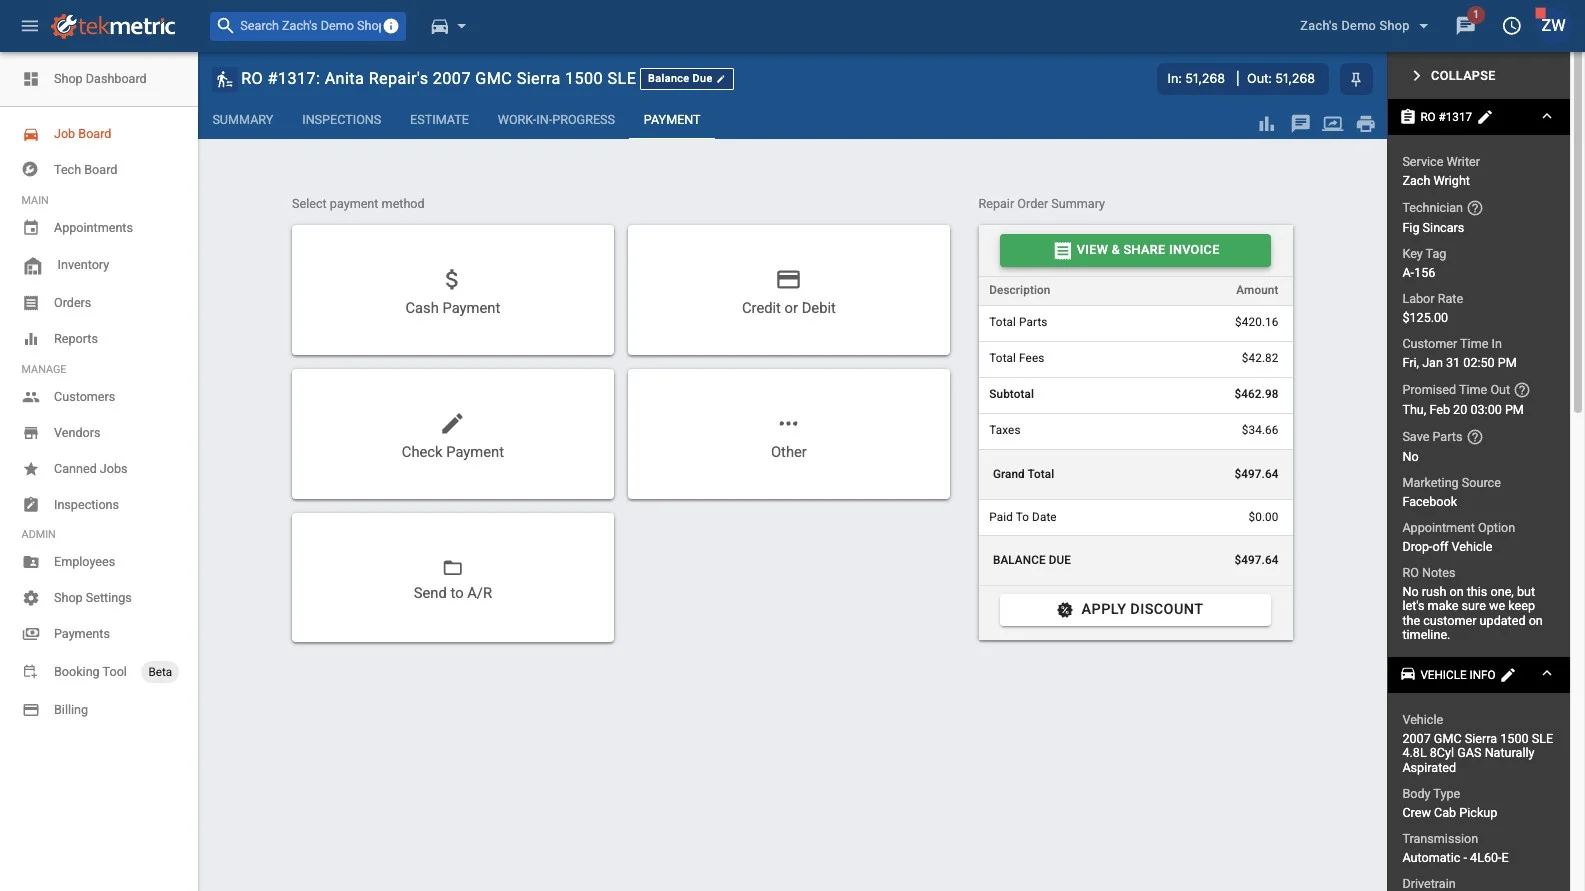Open Customers page
1585x891 pixels.
[x=99, y=397]
